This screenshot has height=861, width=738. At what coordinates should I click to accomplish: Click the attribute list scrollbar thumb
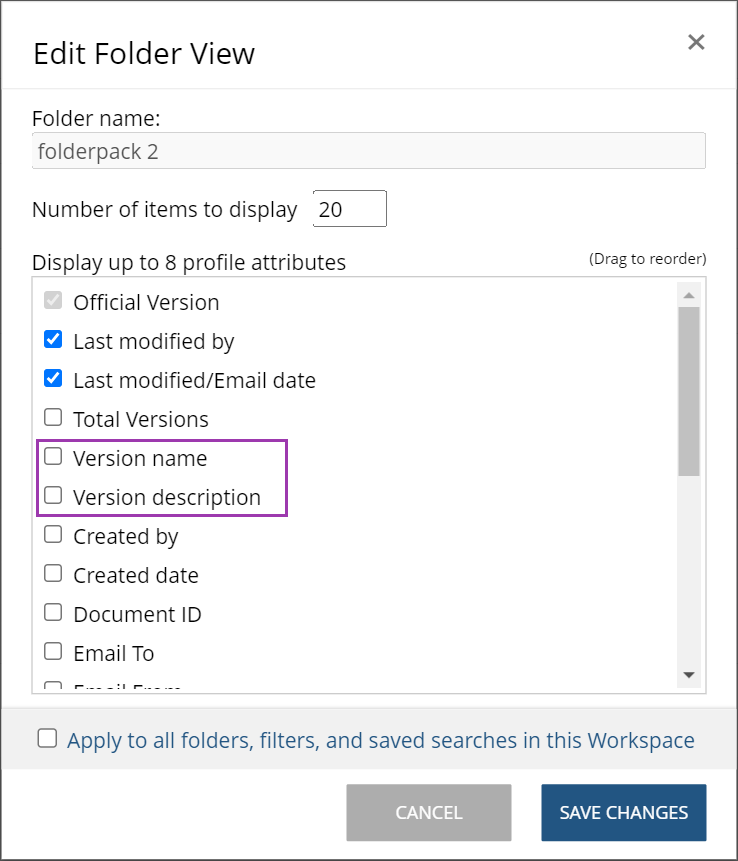[688, 390]
